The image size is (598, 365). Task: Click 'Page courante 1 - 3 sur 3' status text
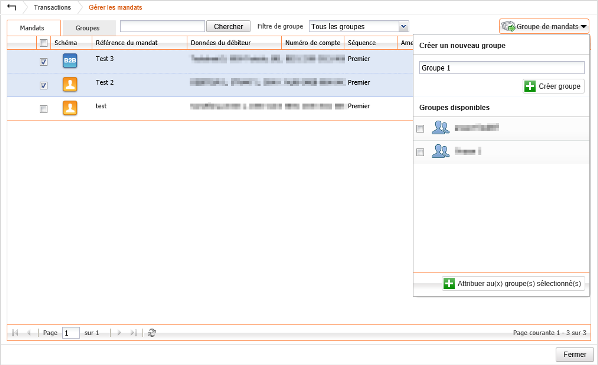tap(550, 333)
